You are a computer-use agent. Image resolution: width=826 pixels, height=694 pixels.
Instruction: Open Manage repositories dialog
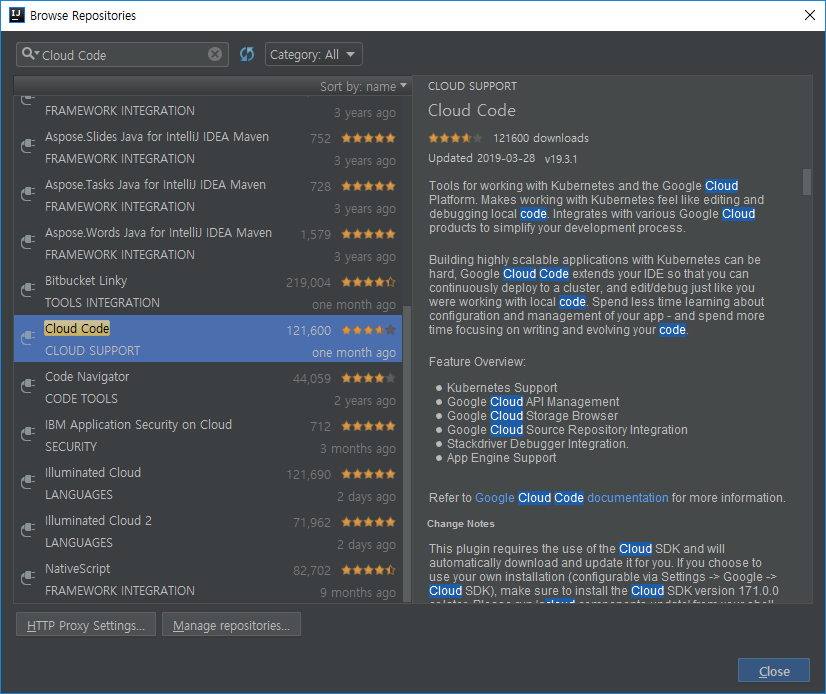(231, 624)
